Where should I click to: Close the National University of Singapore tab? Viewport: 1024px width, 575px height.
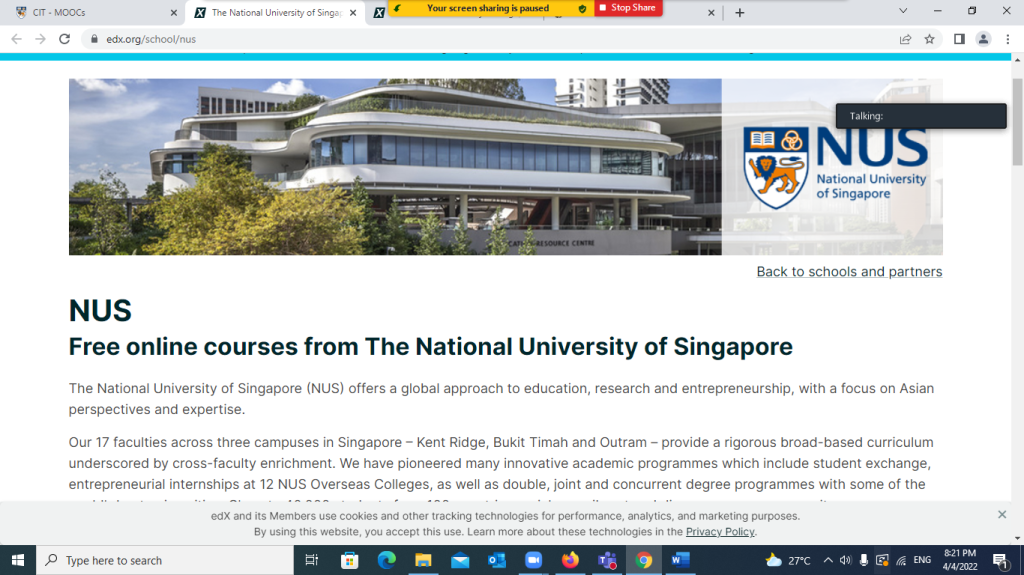[x=353, y=12]
